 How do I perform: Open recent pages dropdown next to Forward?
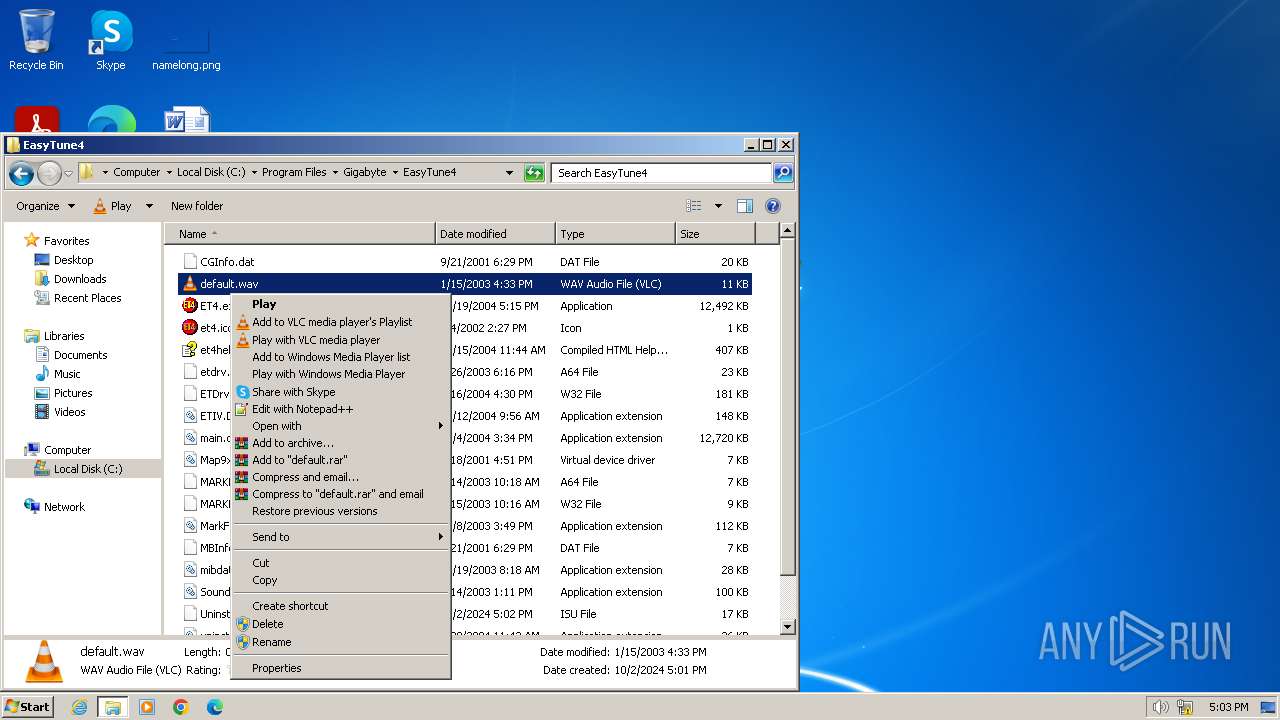pos(68,173)
